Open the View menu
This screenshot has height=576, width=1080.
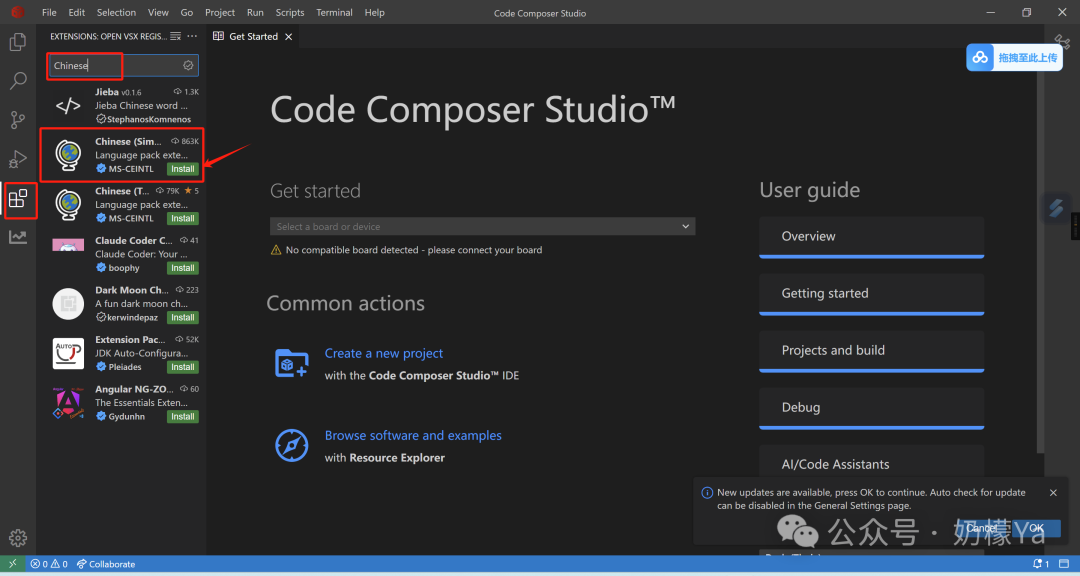coord(158,12)
